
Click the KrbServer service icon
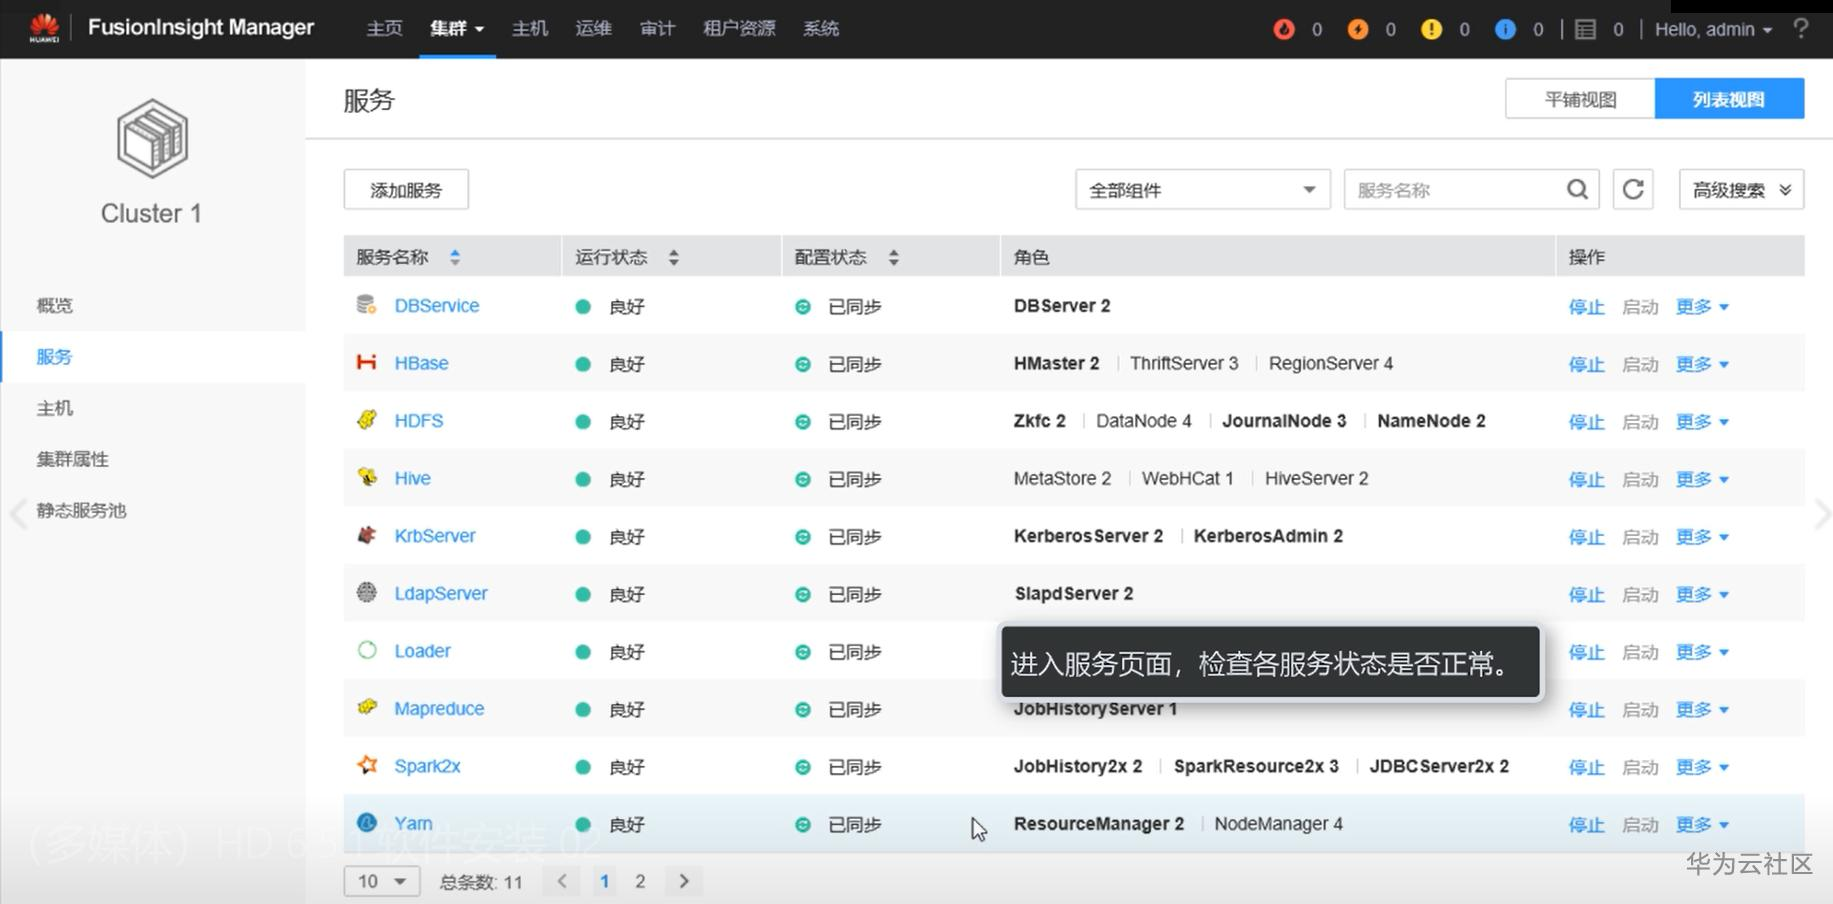point(367,535)
